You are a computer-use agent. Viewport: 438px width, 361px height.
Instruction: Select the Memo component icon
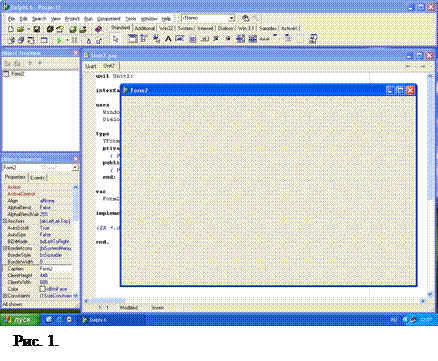click(192, 39)
